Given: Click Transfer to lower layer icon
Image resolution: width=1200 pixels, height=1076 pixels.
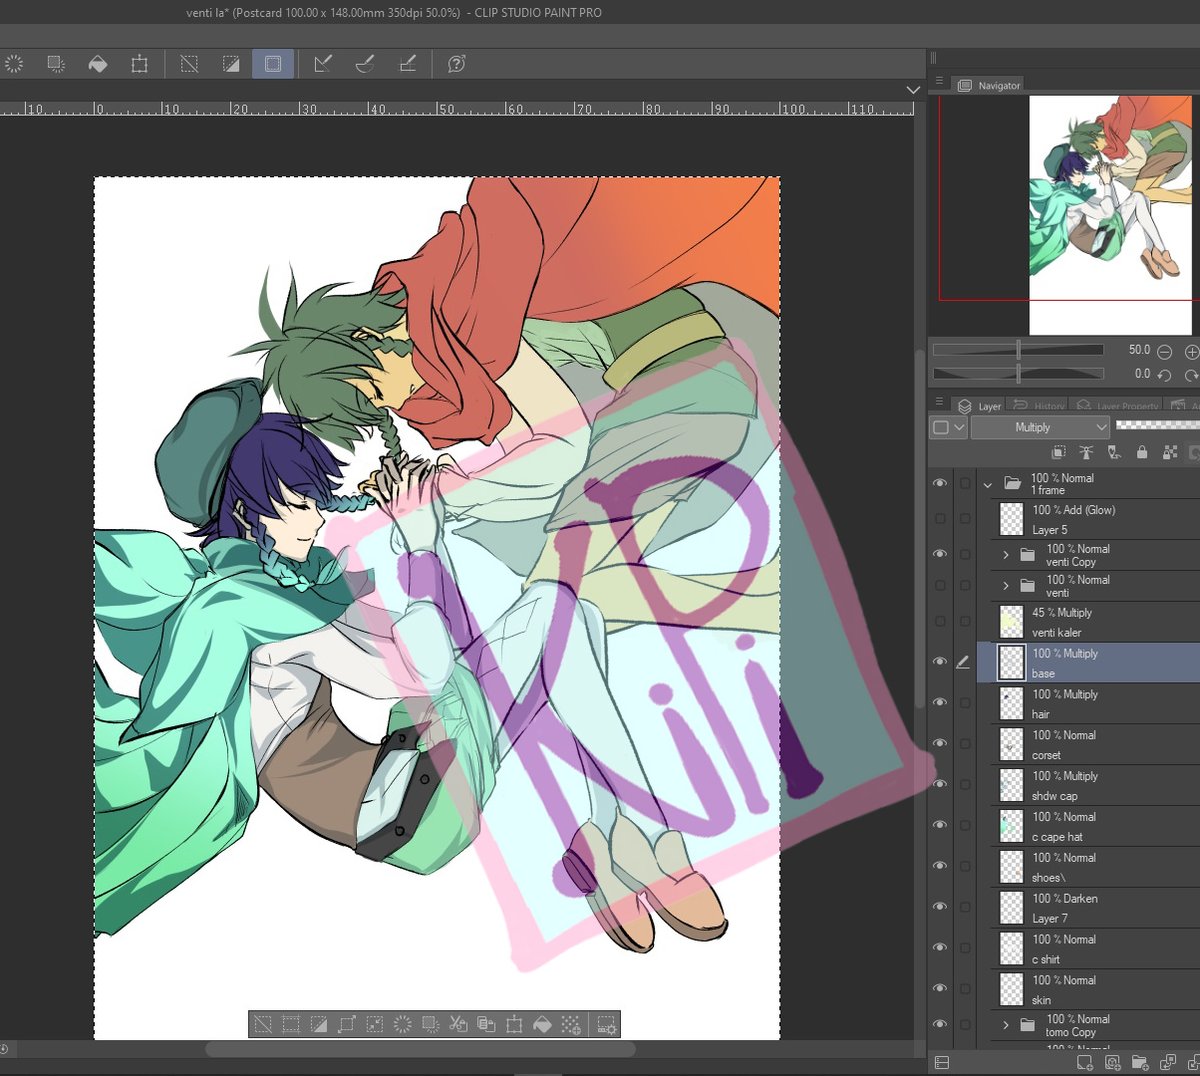Looking at the screenshot, I should 1167,1063.
